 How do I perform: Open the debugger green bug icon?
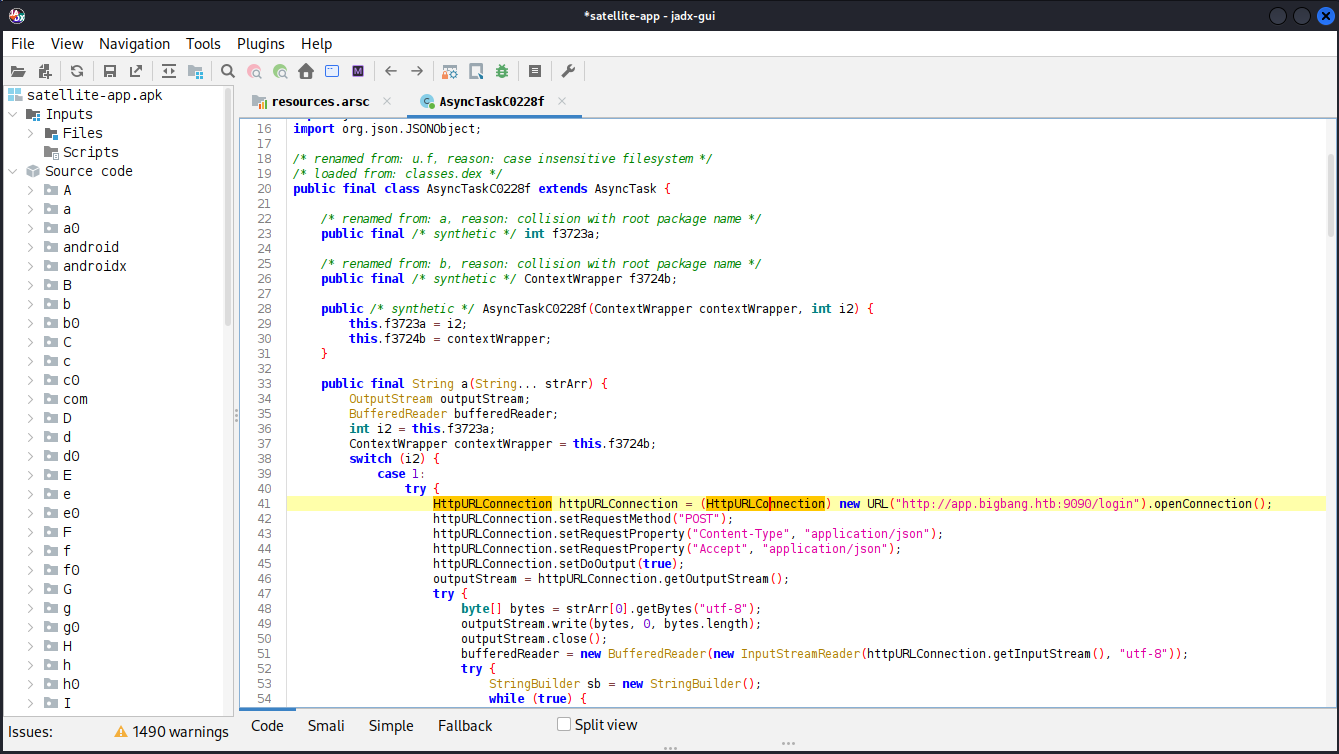[x=502, y=71]
